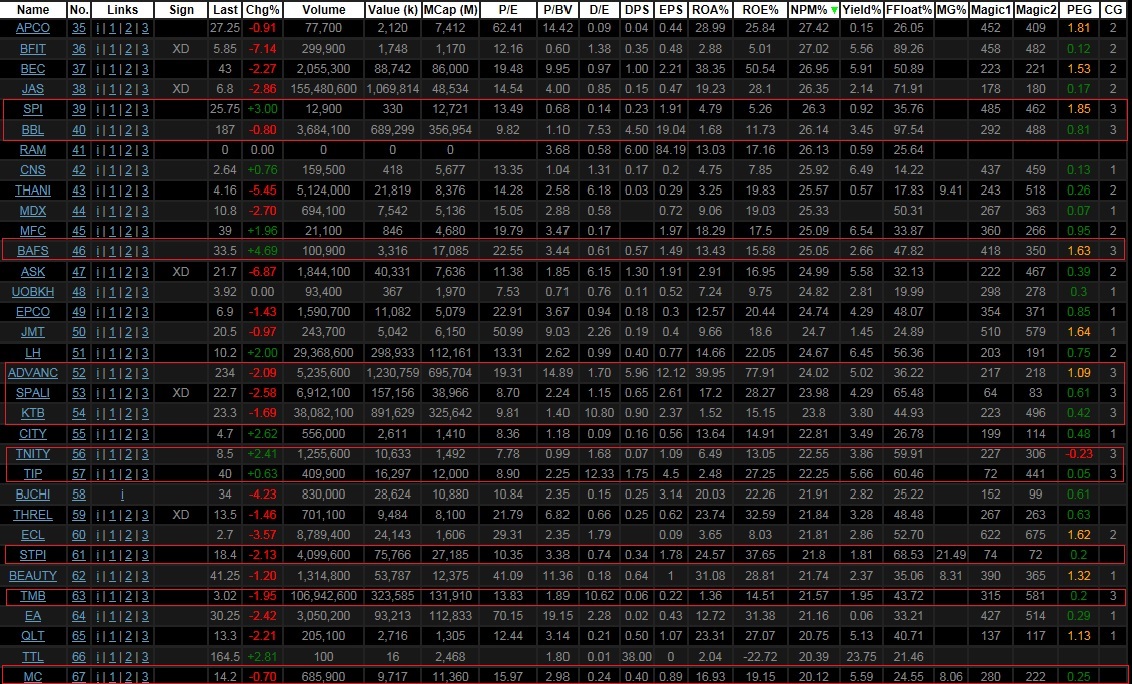Sort the table by the Name column header
Image resolution: width=1132 pixels, height=684 pixels.
point(32,9)
